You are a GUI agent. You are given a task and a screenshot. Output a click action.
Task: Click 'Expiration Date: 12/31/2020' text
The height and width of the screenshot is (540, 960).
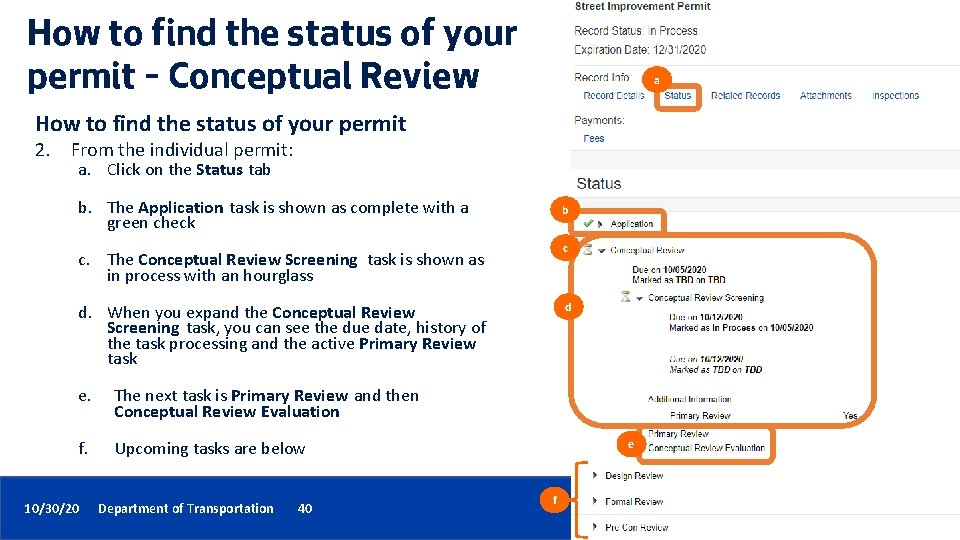pyautogui.click(x=640, y=50)
